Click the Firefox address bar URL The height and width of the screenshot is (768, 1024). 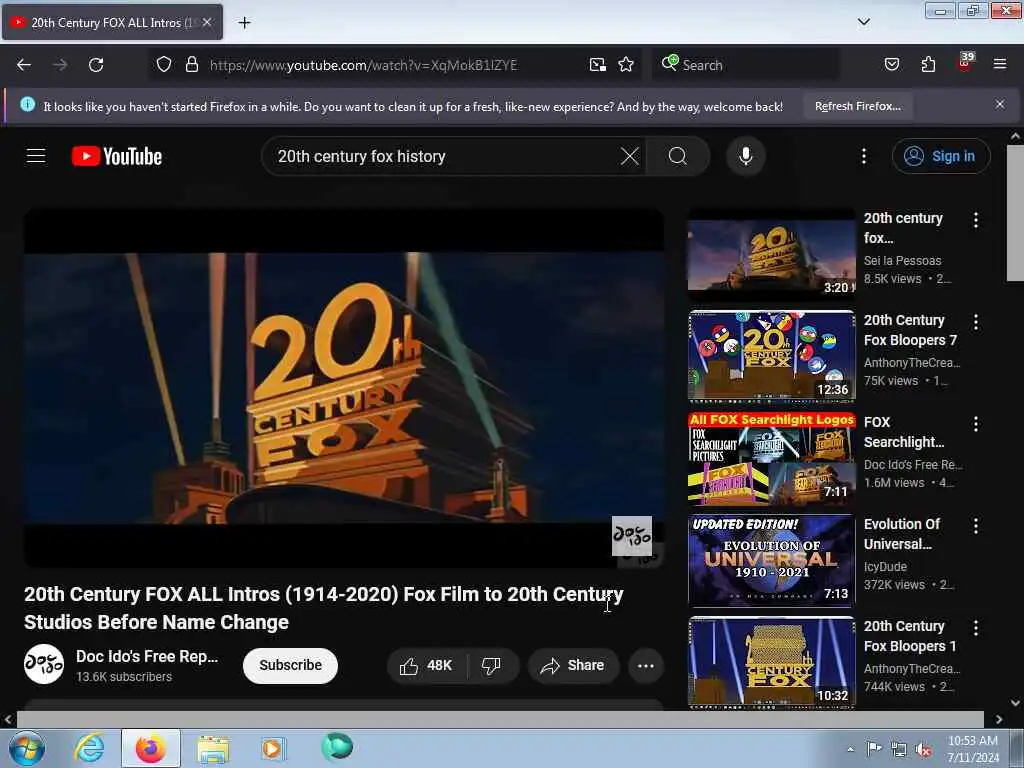pyautogui.click(x=363, y=65)
